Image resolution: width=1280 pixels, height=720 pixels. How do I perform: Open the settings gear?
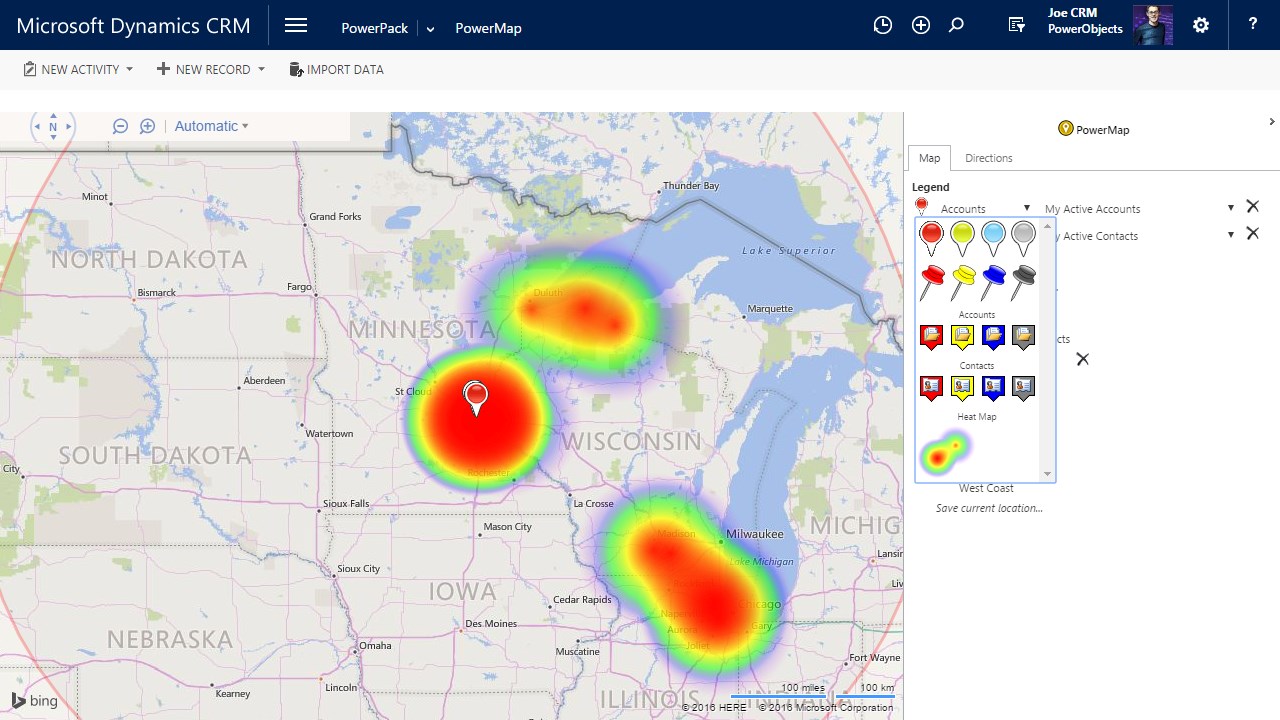[x=1201, y=26]
